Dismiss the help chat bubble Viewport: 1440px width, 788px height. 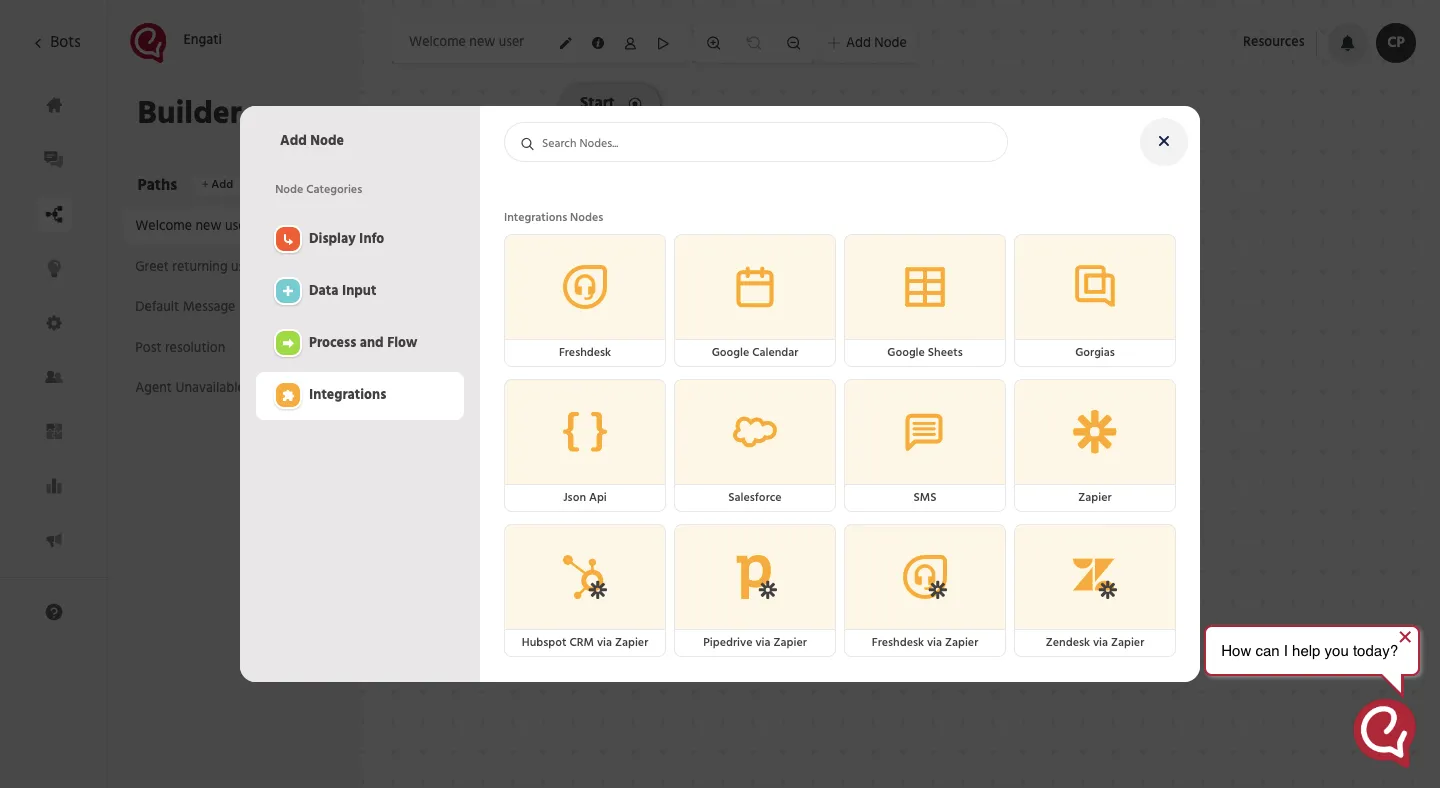[1405, 637]
